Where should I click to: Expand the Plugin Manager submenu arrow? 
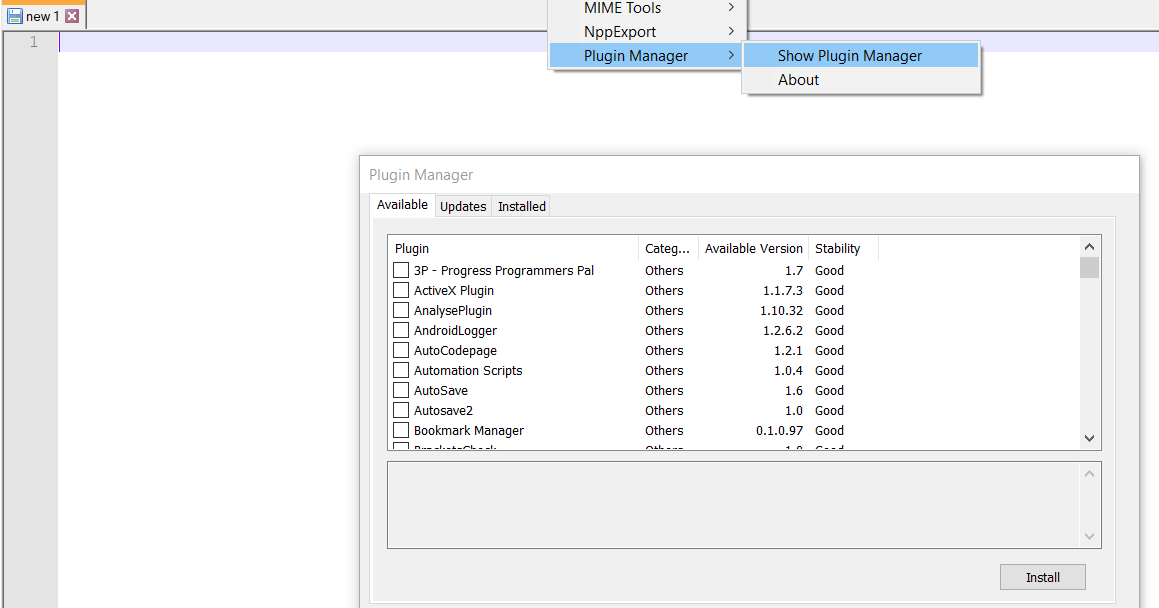click(730, 55)
